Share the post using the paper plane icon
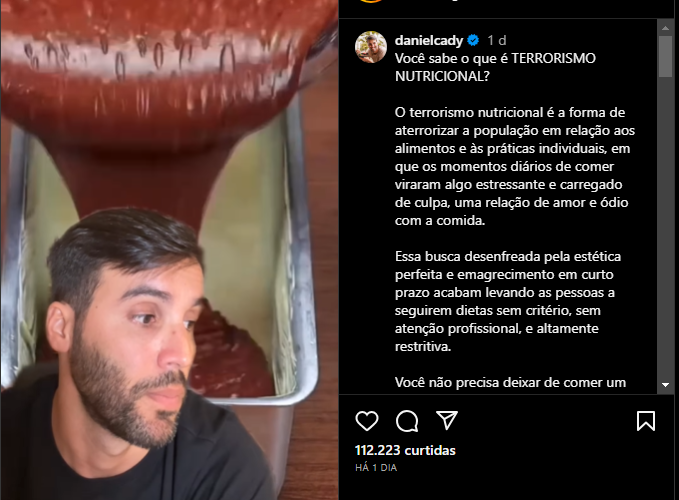The width and height of the screenshot is (679, 500). click(x=447, y=420)
